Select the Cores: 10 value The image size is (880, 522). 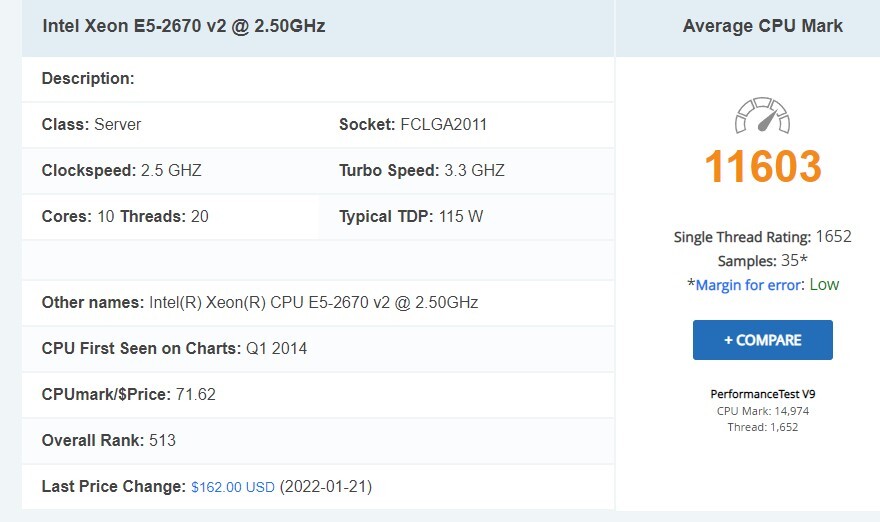(x=78, y=216)
